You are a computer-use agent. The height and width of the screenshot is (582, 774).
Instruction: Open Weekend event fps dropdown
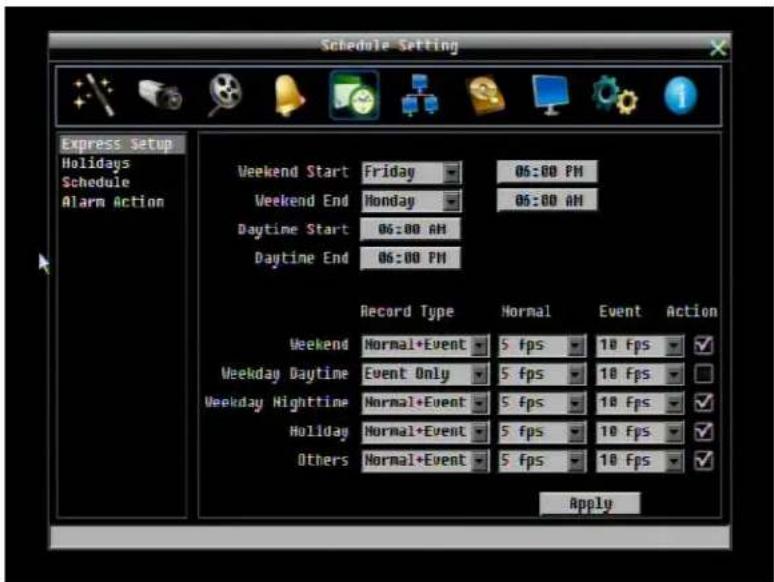click(640, 345)
